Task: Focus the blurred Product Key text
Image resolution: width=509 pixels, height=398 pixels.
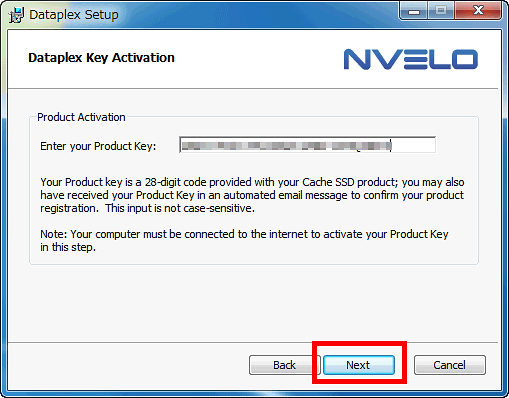Action: (286, 146)
